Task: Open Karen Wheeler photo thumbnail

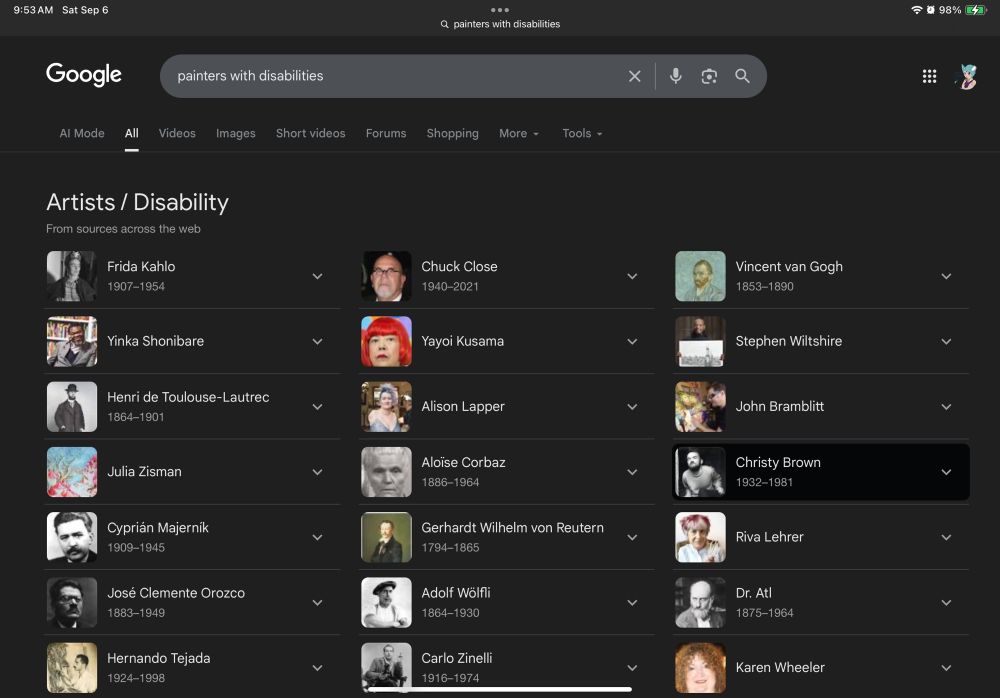Action: coord(700,668)
